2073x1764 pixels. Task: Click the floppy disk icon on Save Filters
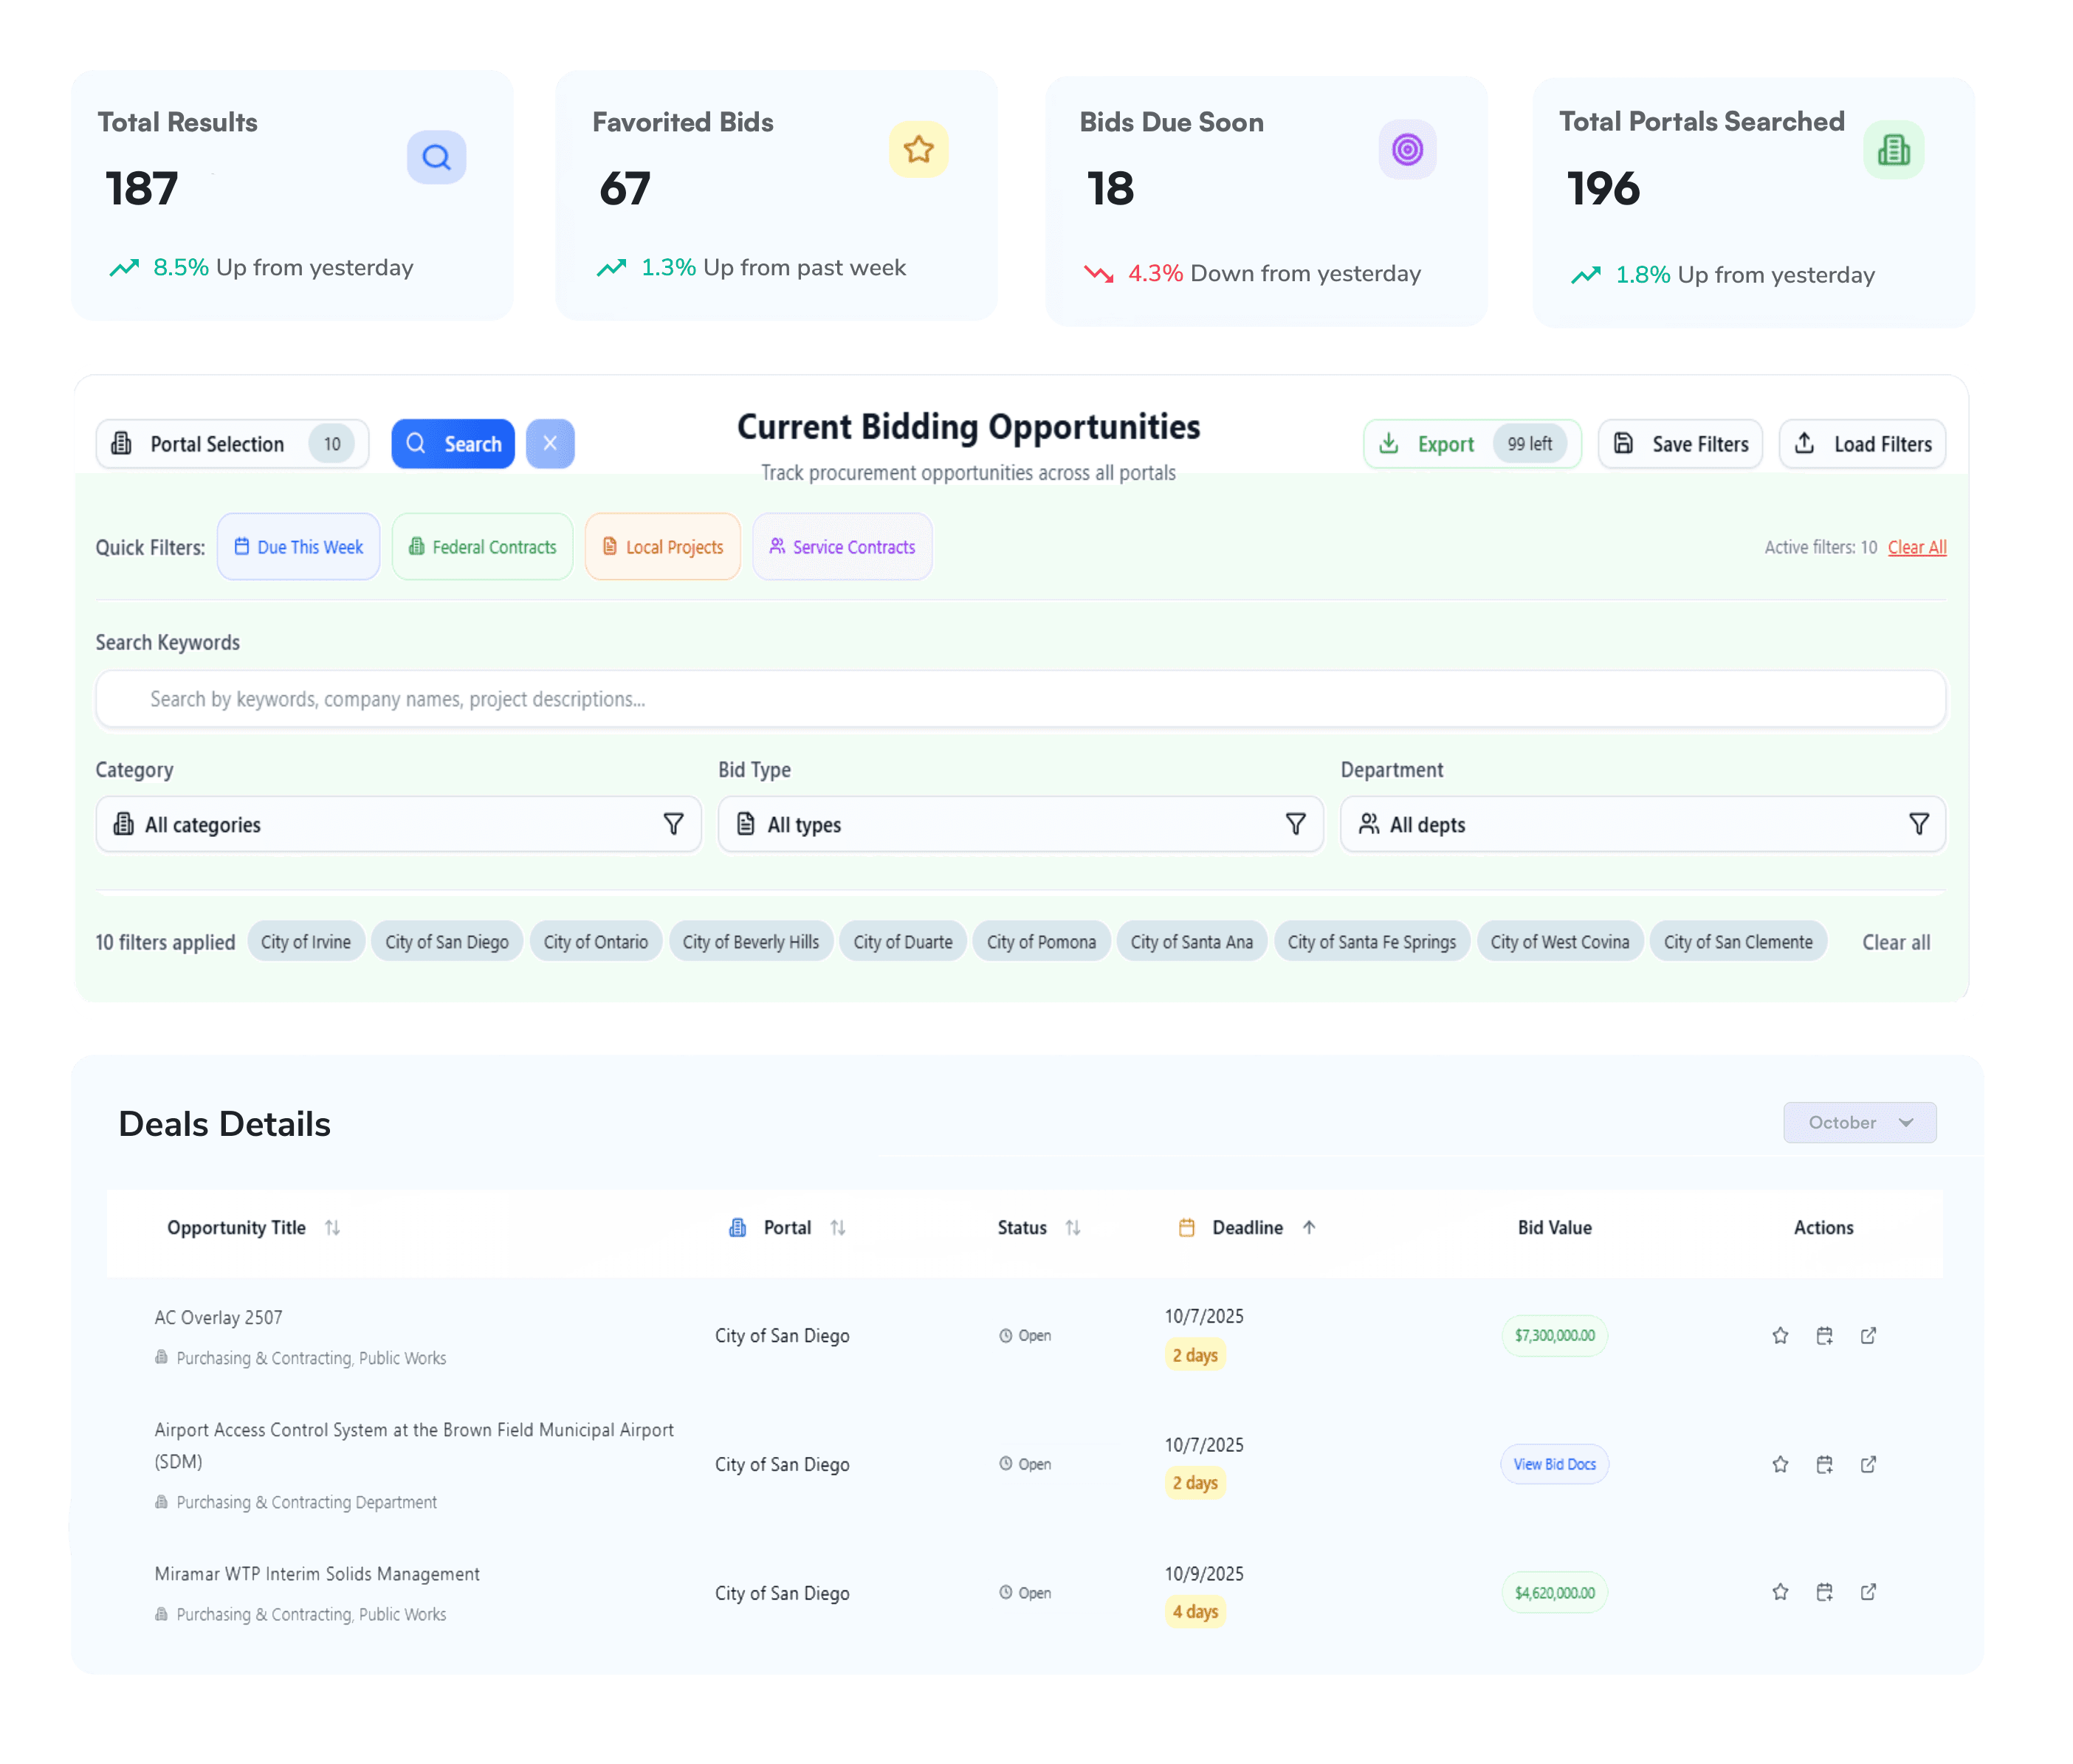(1623, 443)
